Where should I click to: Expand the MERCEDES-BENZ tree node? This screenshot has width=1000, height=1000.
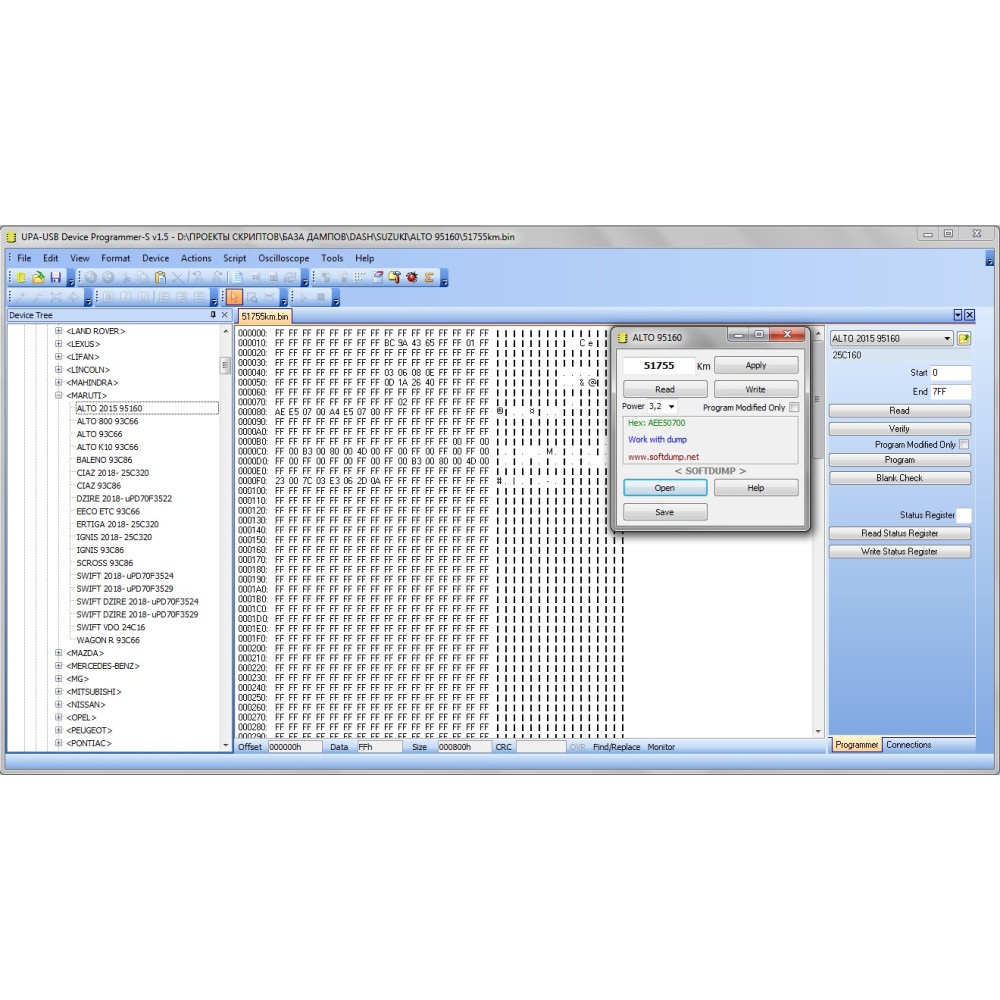pyautogui.click(x=59, y=666)
